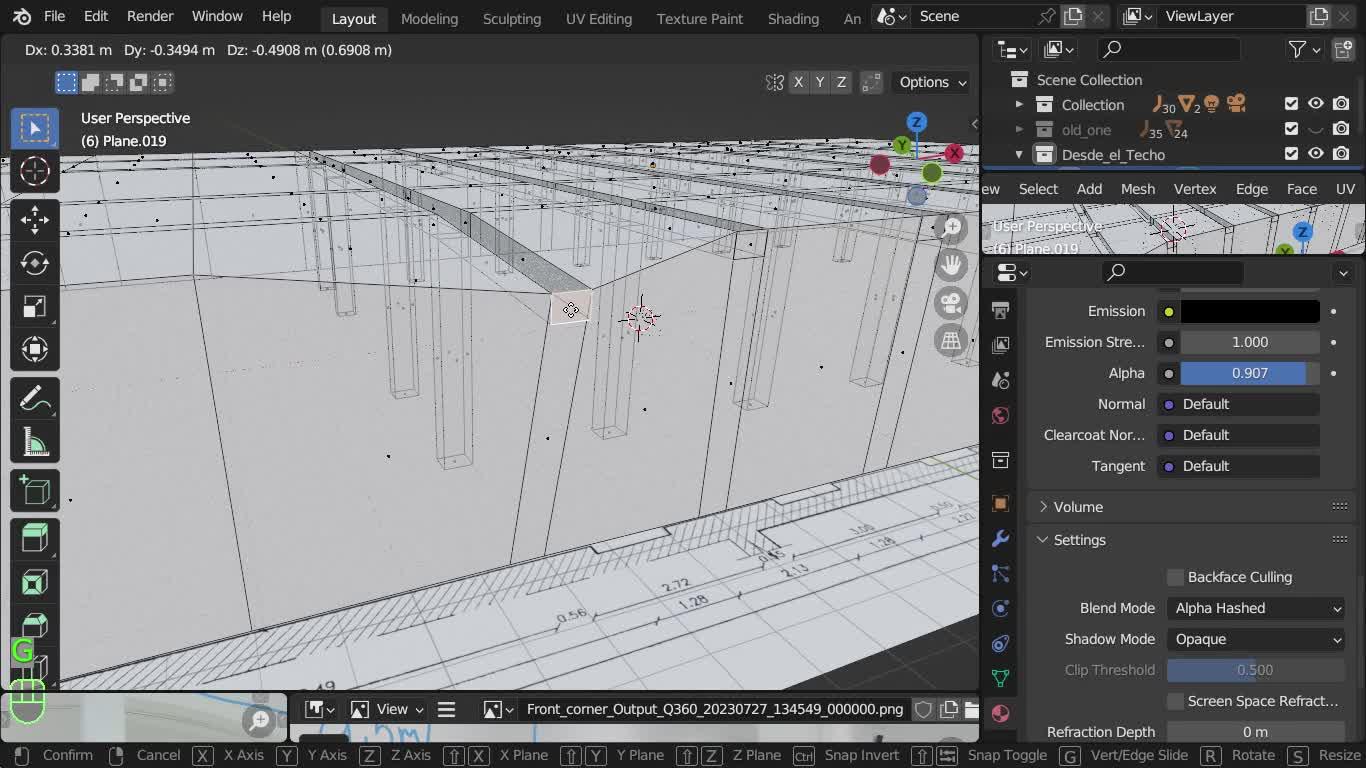Open the Options popover
This screenshot has height=768, width=1366.
932,82
